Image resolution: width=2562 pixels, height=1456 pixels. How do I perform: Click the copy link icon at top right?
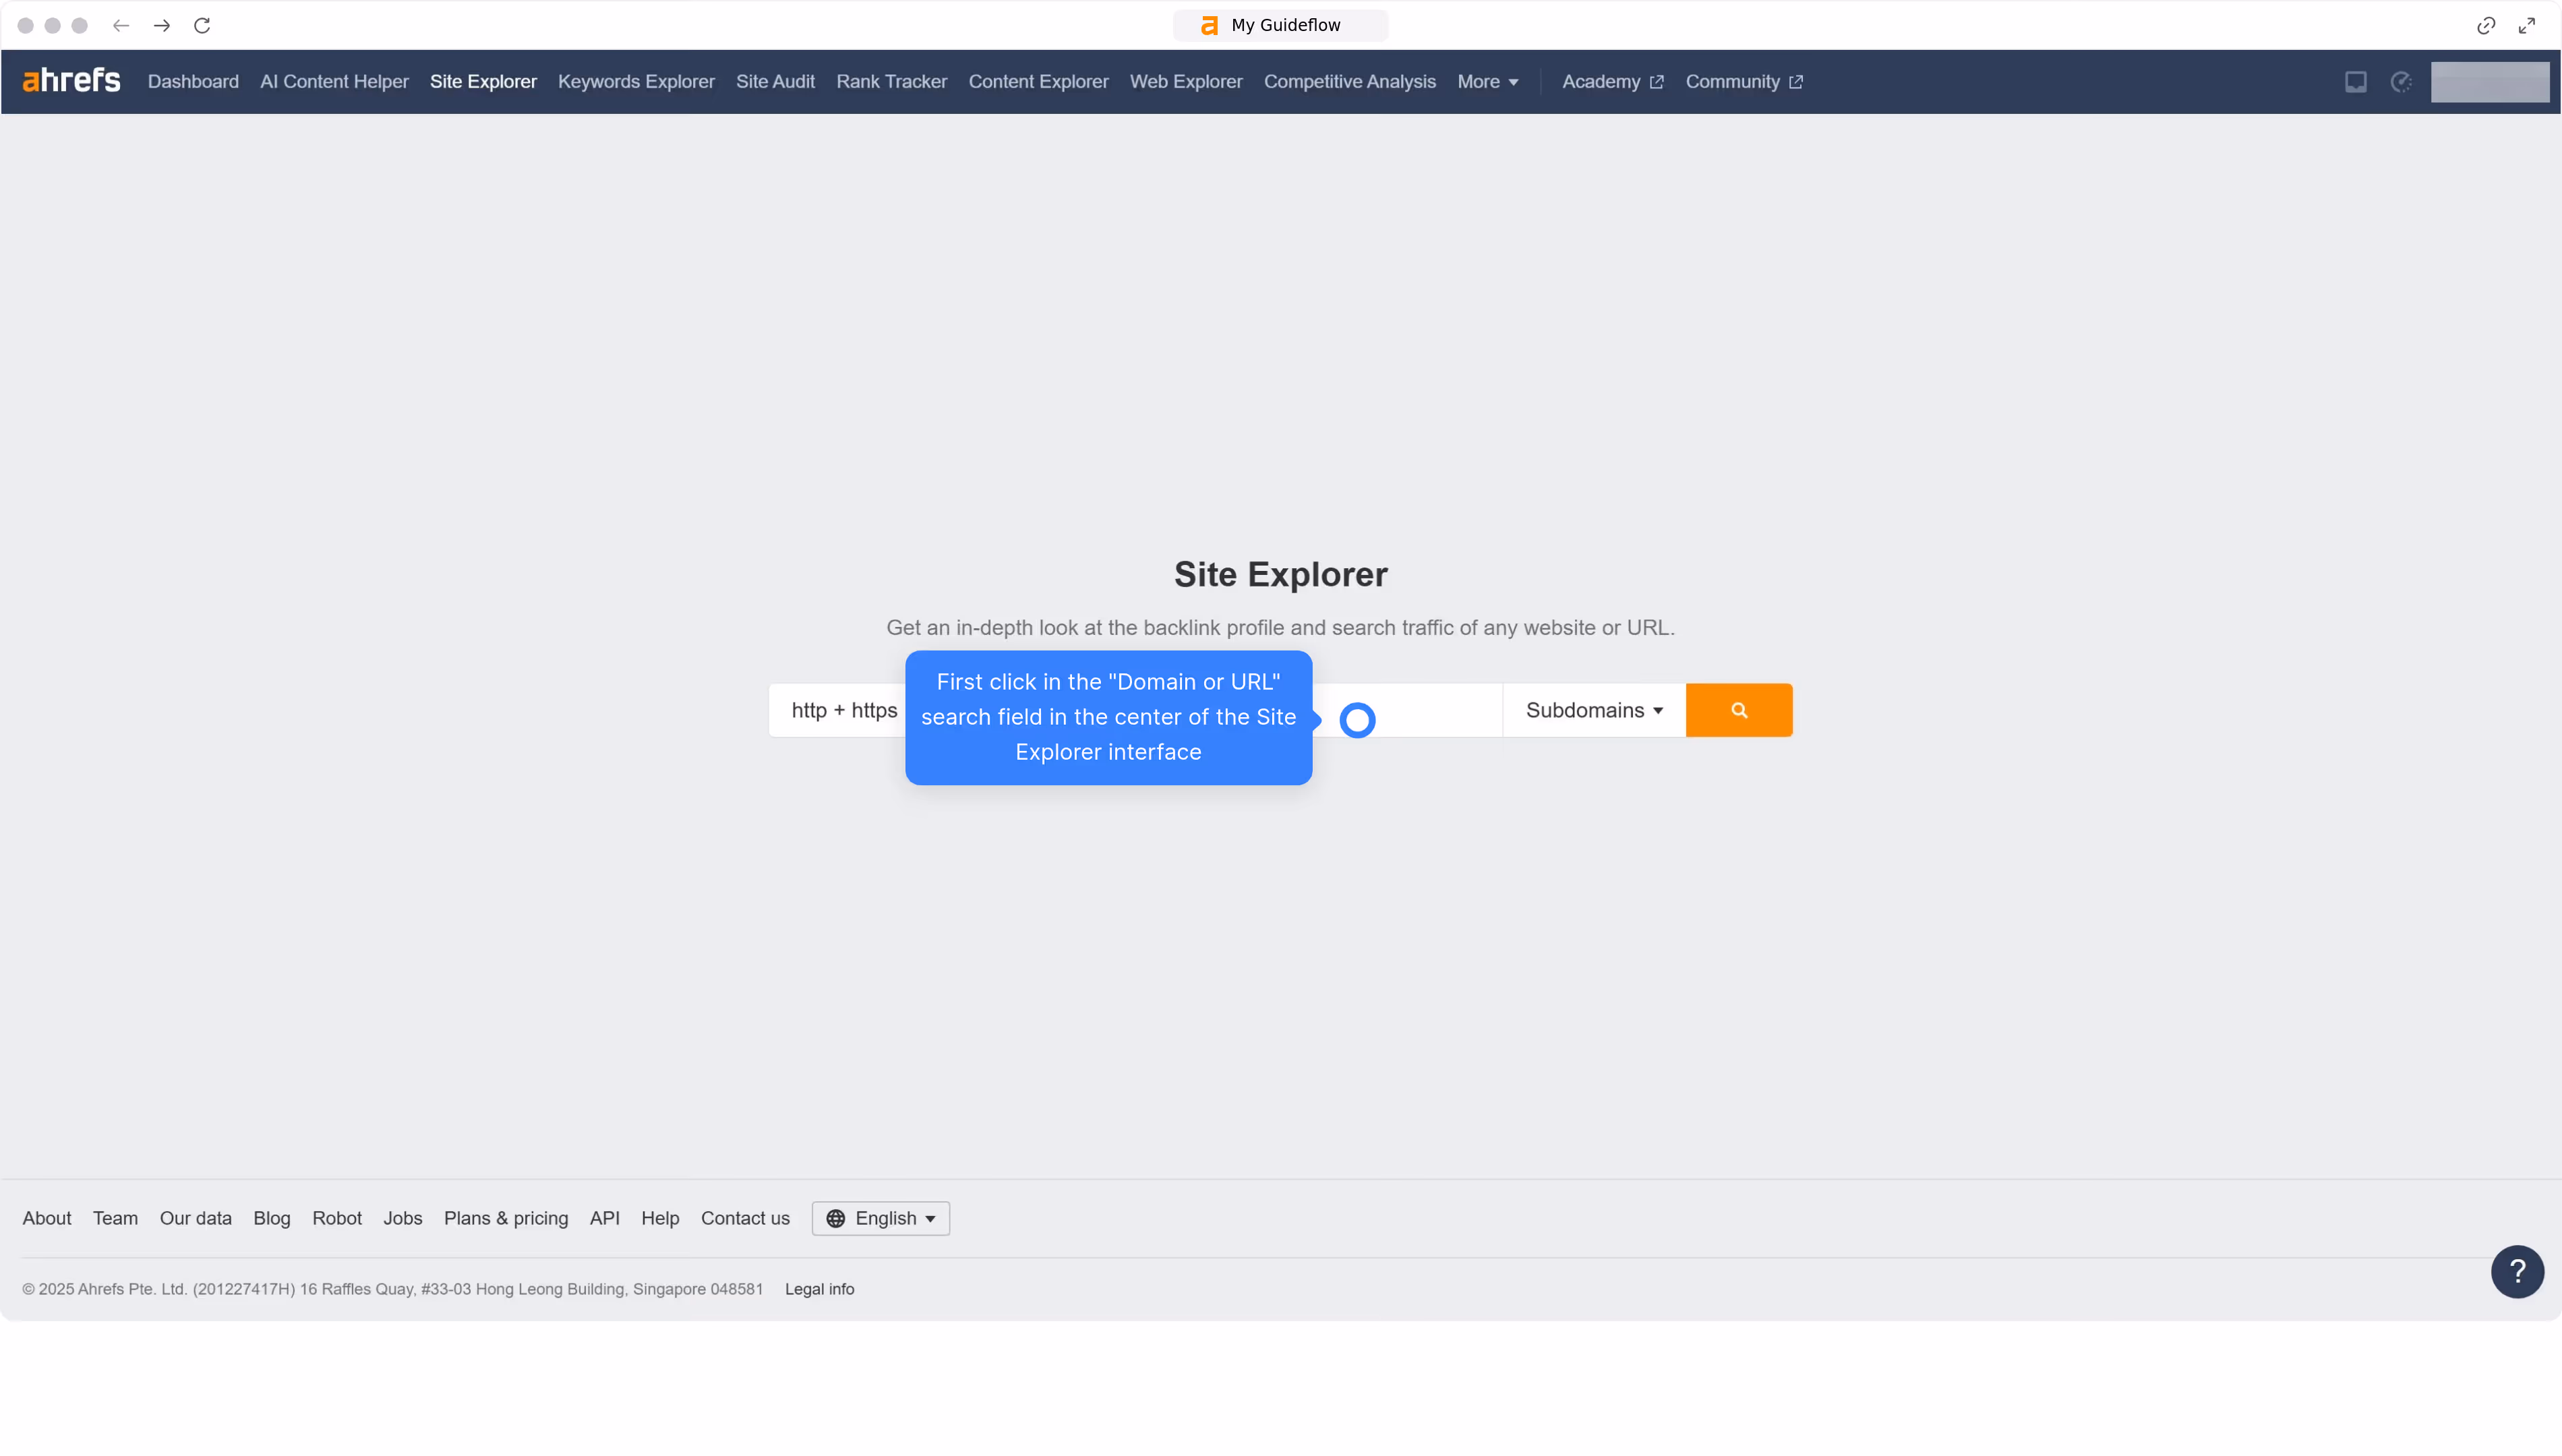(2486, 25)
